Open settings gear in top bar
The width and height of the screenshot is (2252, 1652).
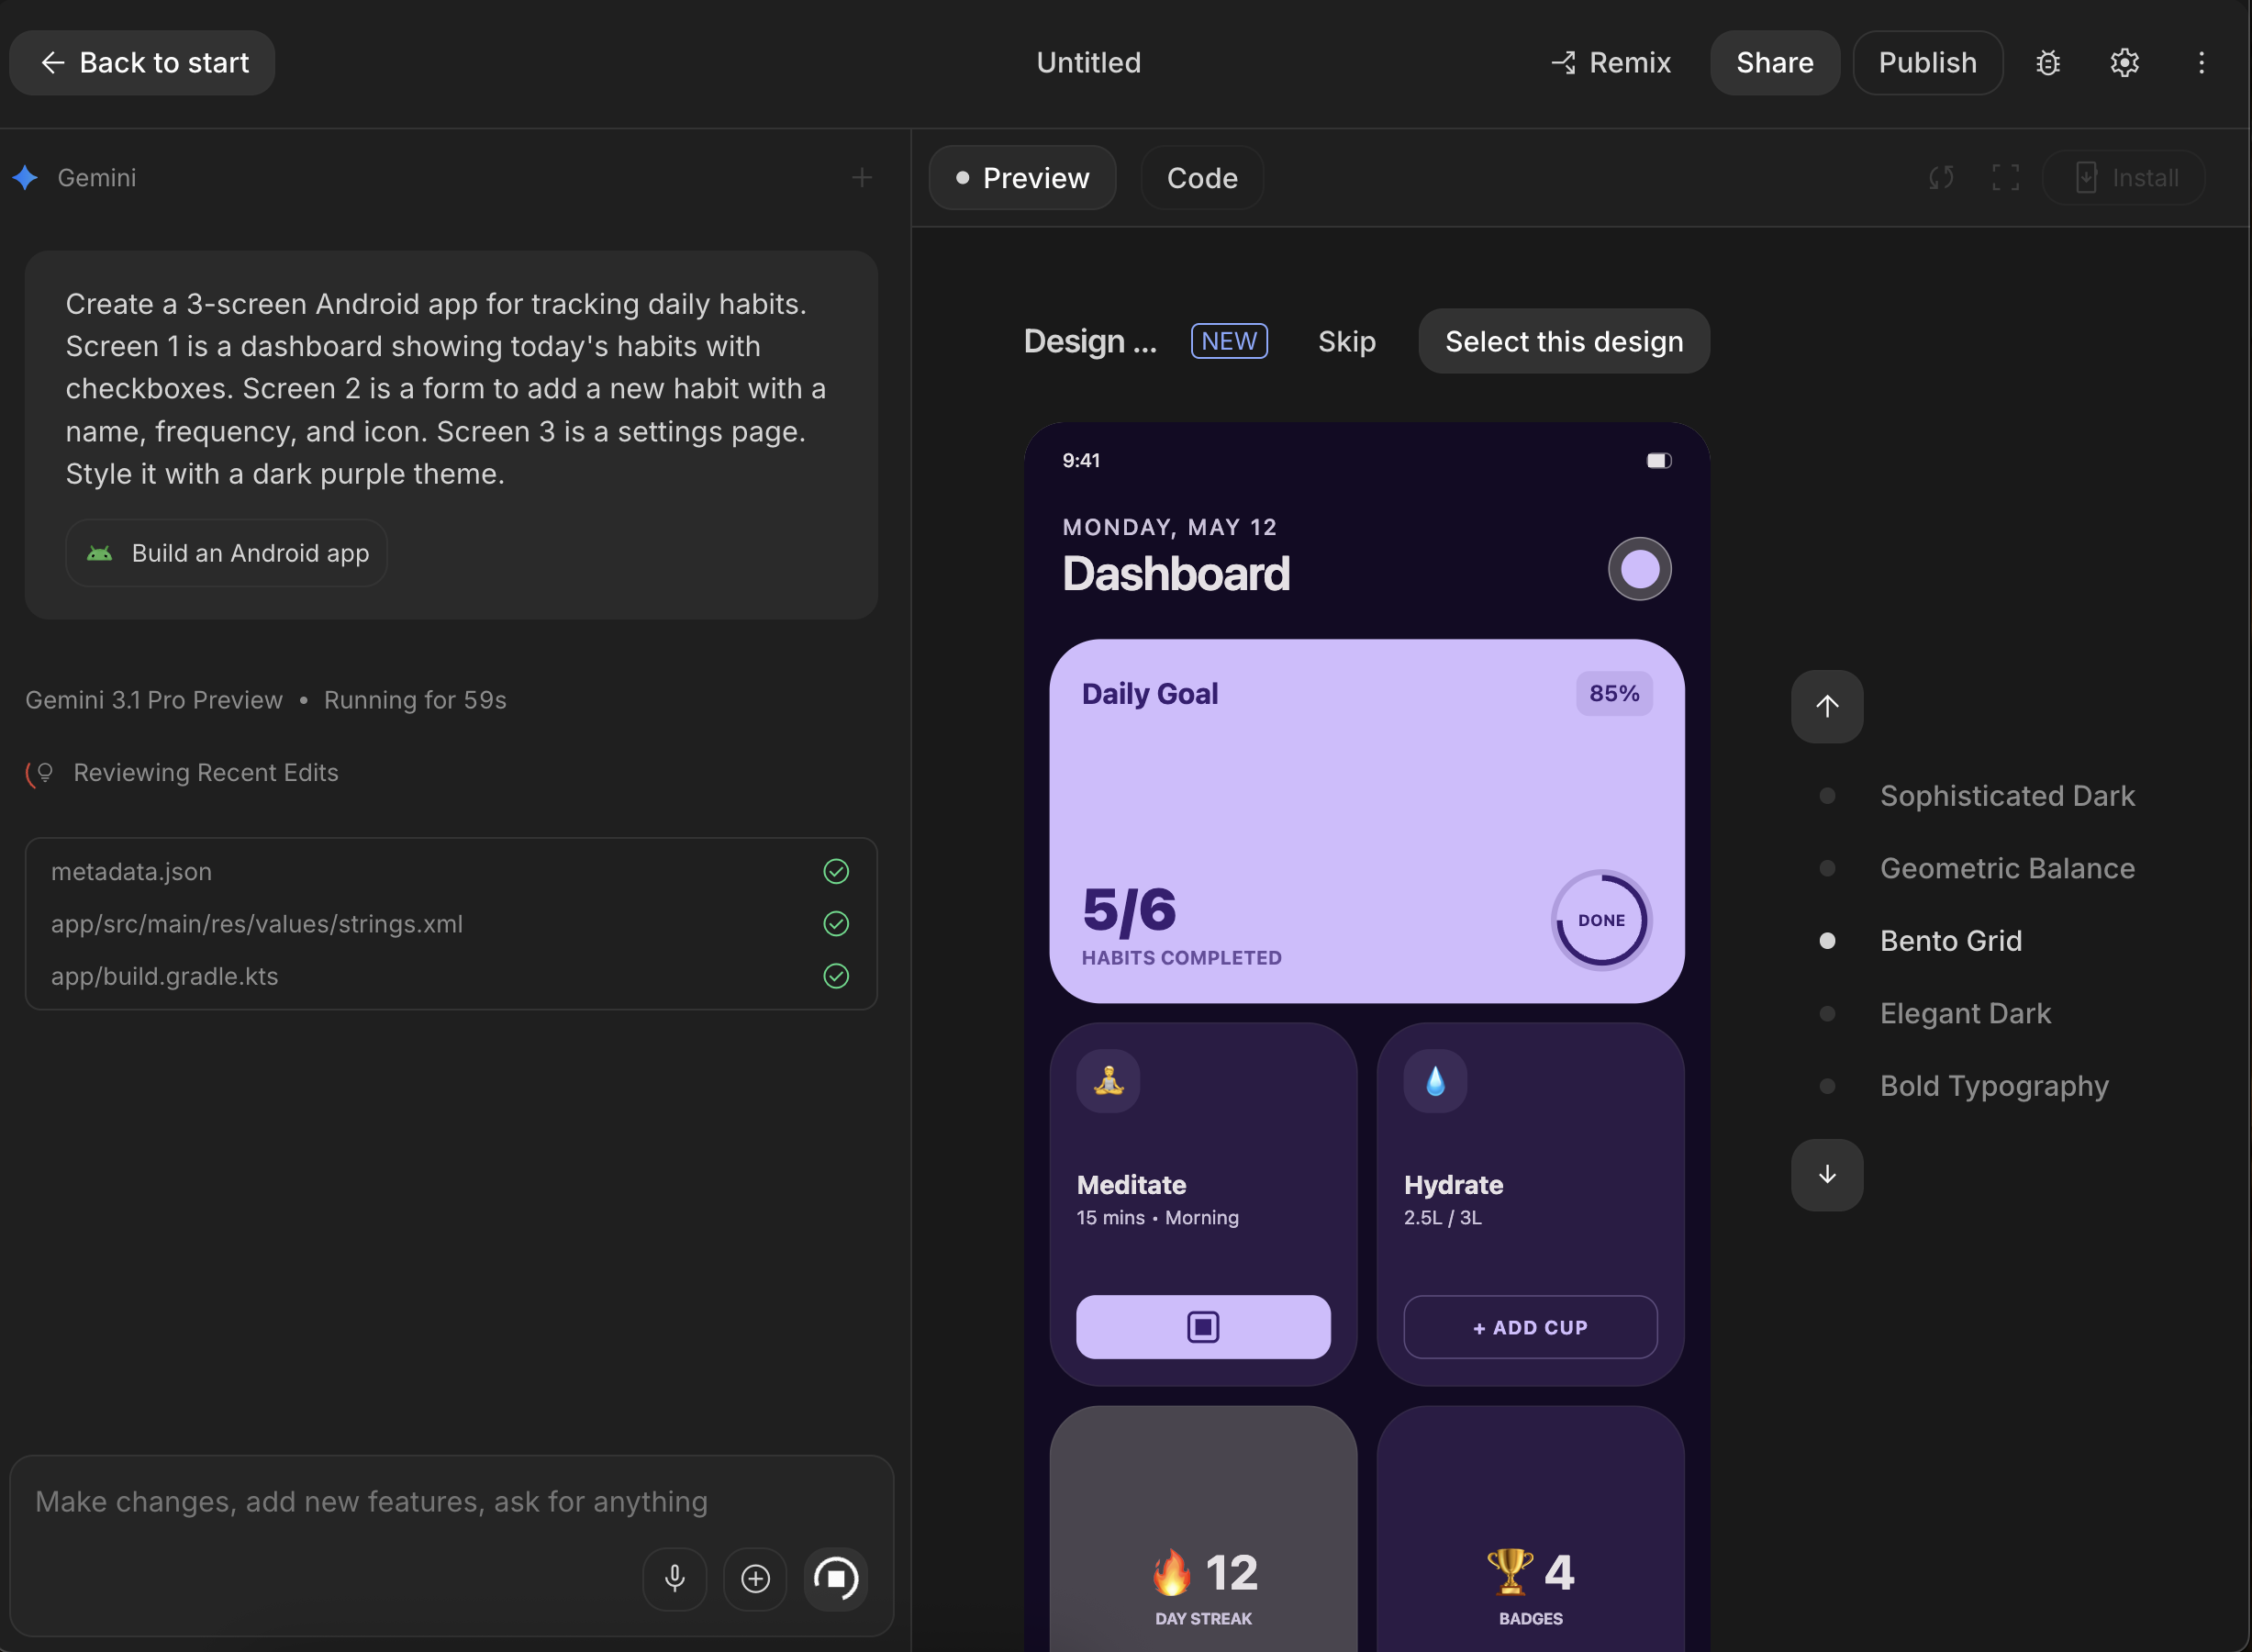pos(2124,63)
